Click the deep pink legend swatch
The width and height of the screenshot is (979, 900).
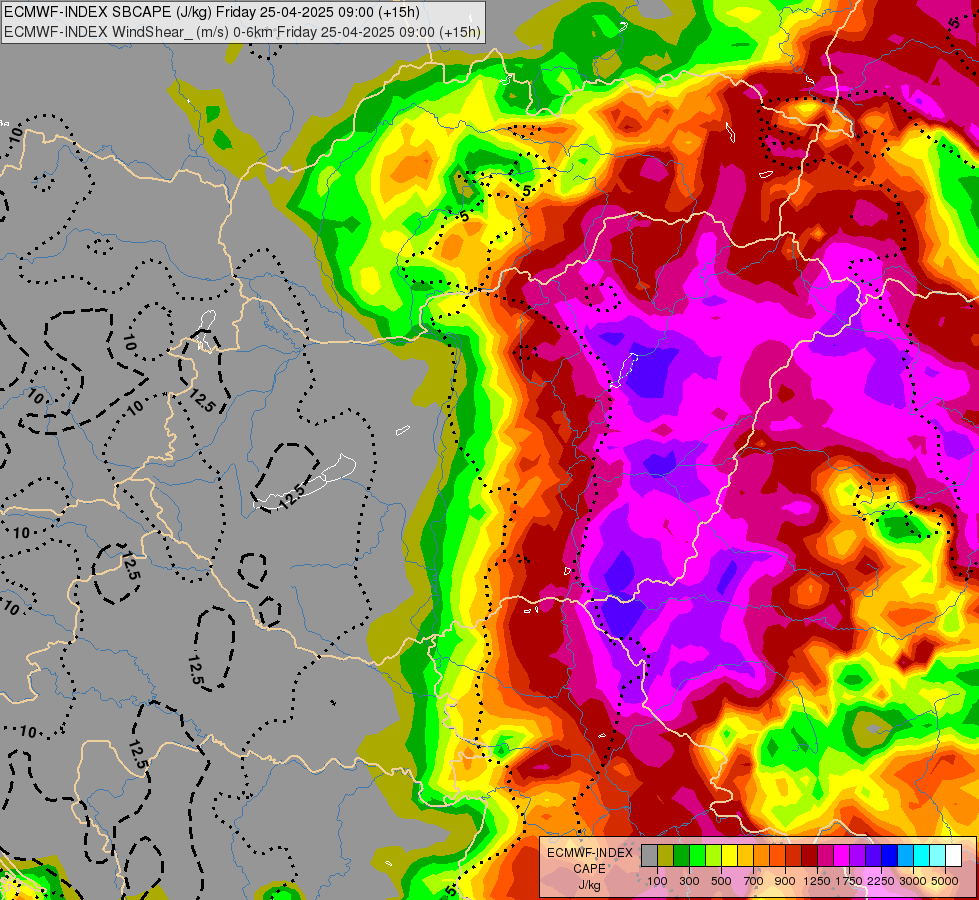tap(825, 856)
